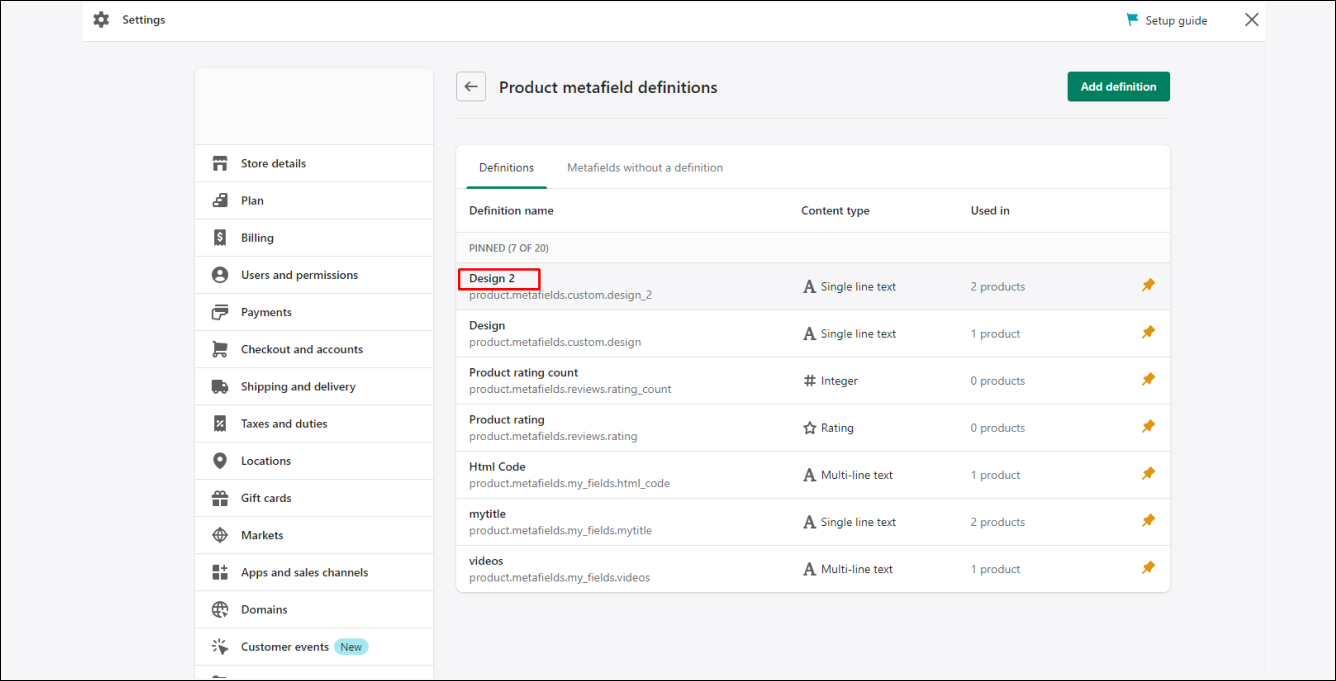Image resolution: width=1336 pixels, height=681 pixels.
Task: Unpin the Html Code definition
Action: [x=1148, y=474]
